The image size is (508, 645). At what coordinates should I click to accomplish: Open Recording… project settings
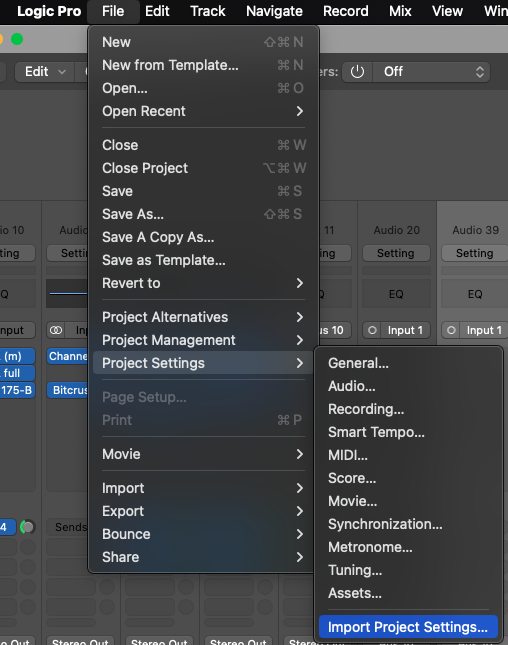(x=408, y=409)
